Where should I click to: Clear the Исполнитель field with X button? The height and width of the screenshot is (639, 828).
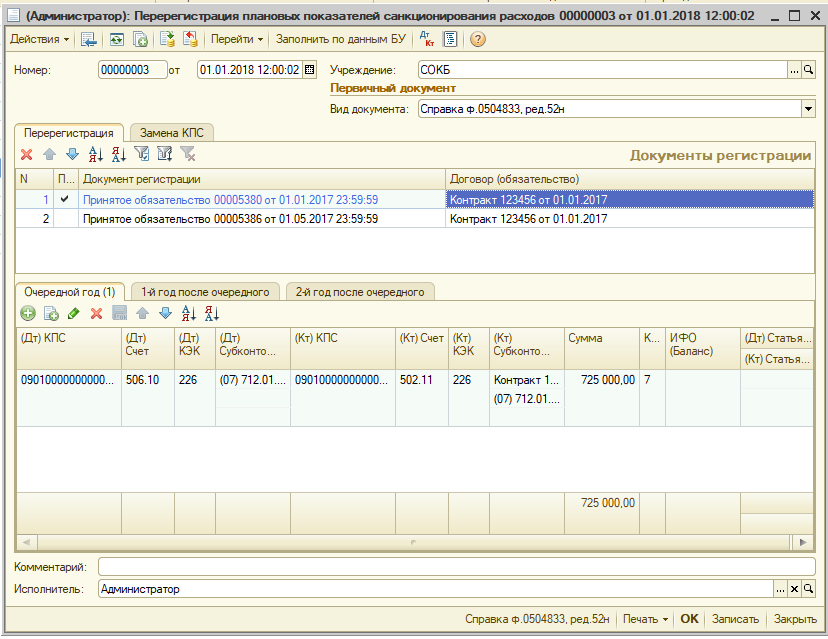point(795,589)
